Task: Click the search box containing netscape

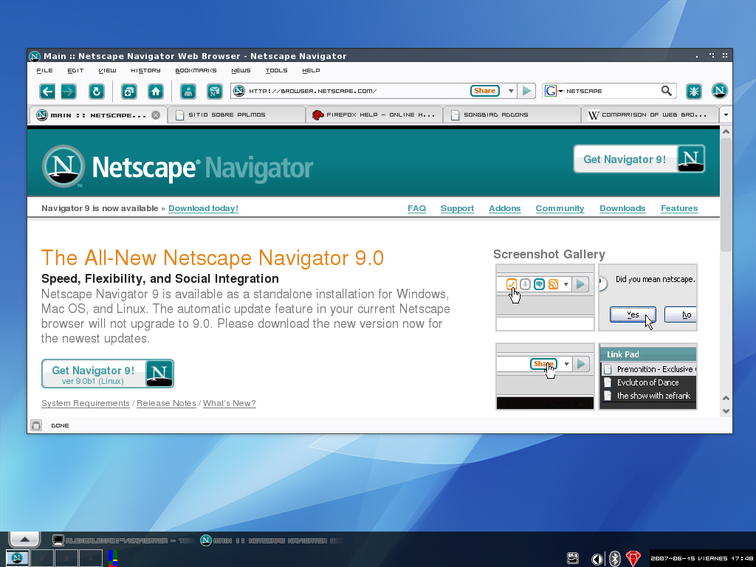Action: [x=611, y=91]
